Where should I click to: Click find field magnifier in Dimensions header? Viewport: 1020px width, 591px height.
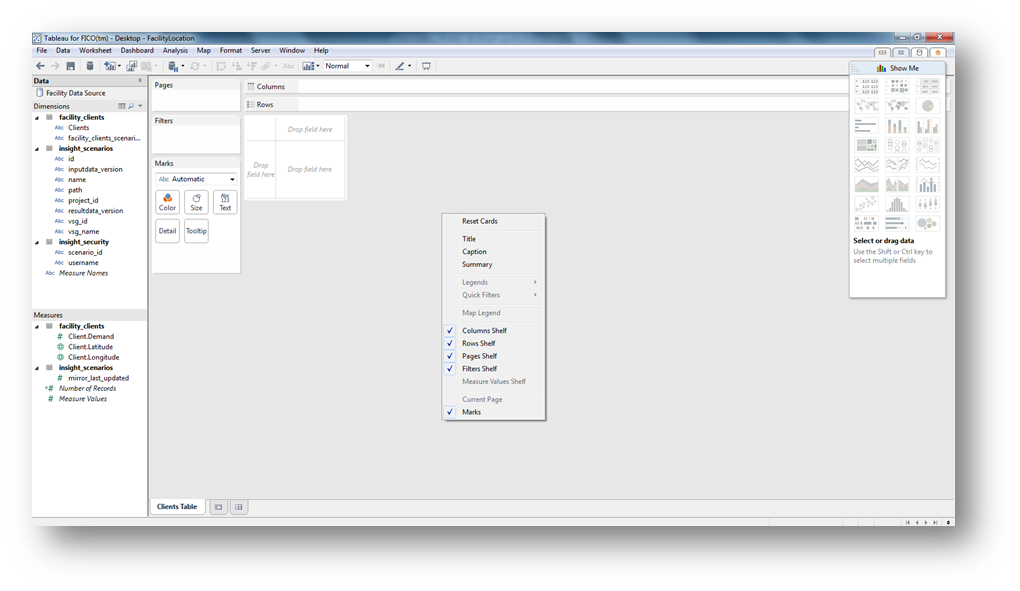[131, 106]
